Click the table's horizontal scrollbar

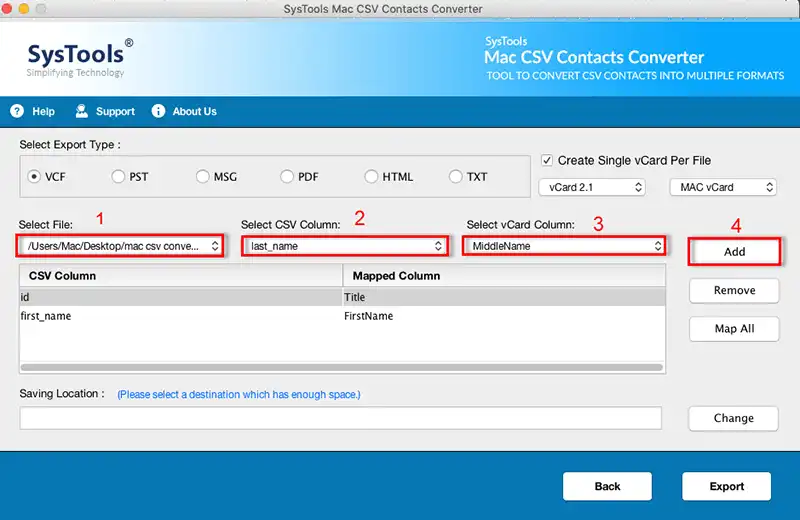(x=342, y=367)
